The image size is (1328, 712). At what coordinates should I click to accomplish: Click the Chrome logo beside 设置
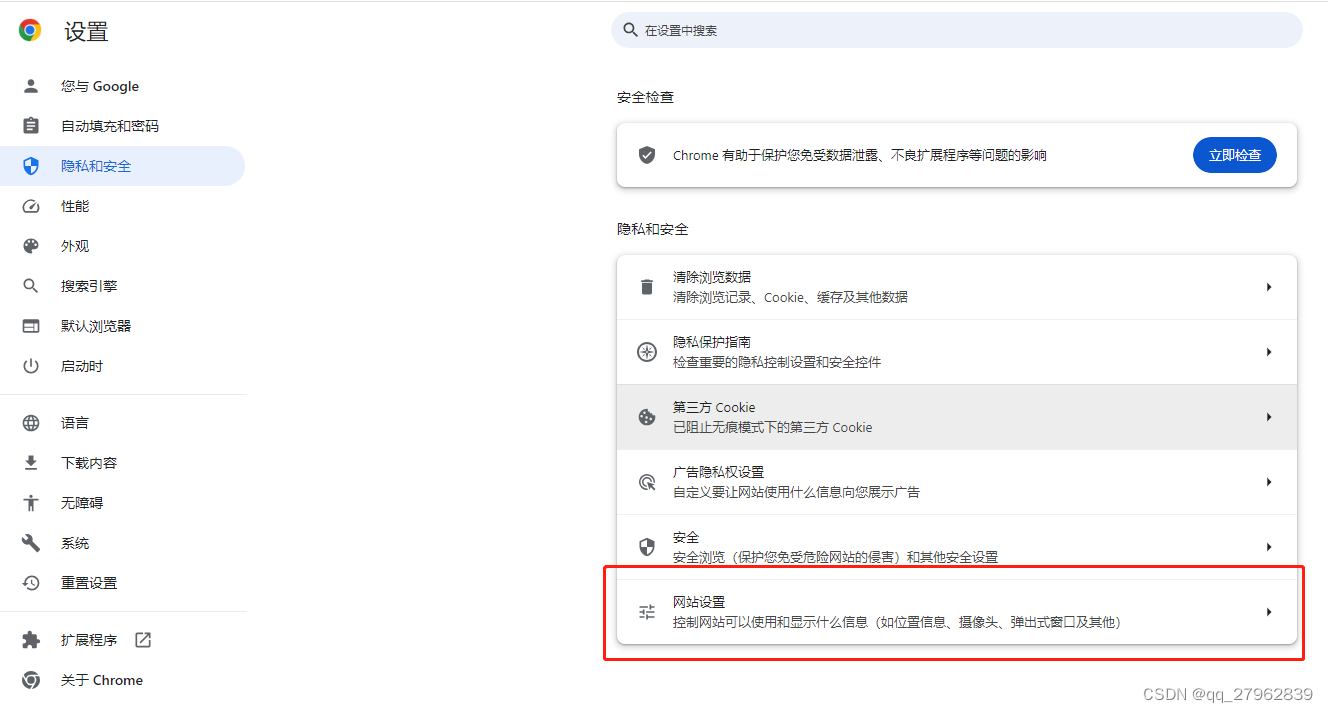coord(30,31)
